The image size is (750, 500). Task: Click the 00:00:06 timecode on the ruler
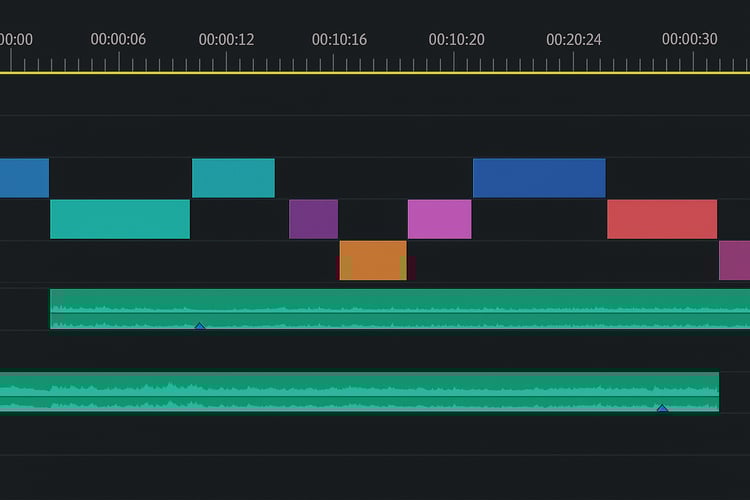[118, 39]
